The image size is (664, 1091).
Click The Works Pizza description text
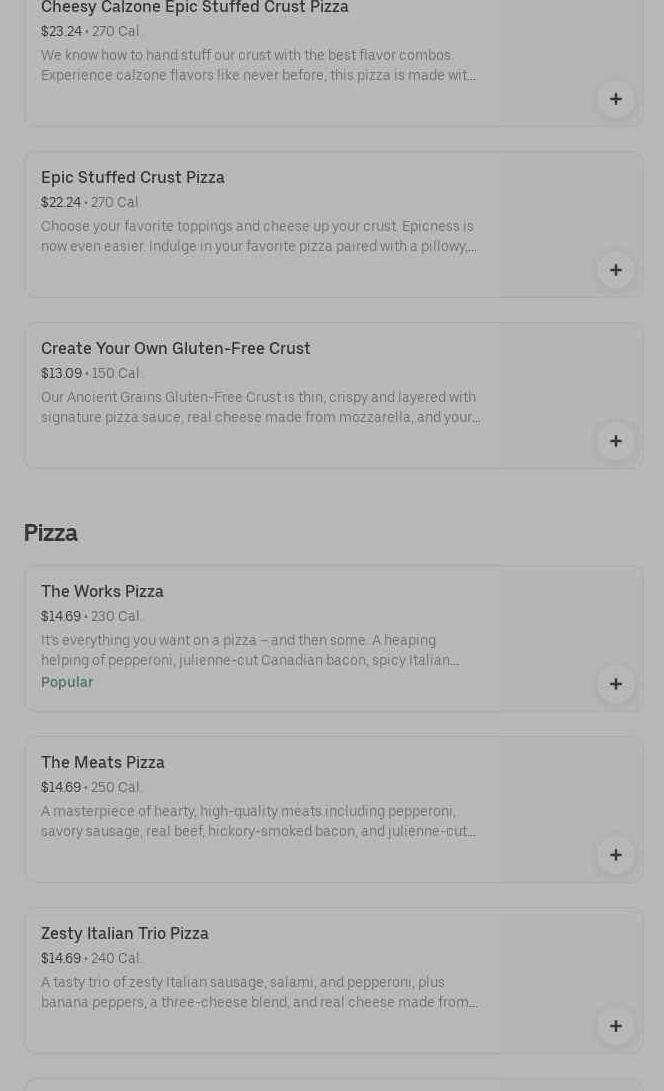[x=250, y=650]
